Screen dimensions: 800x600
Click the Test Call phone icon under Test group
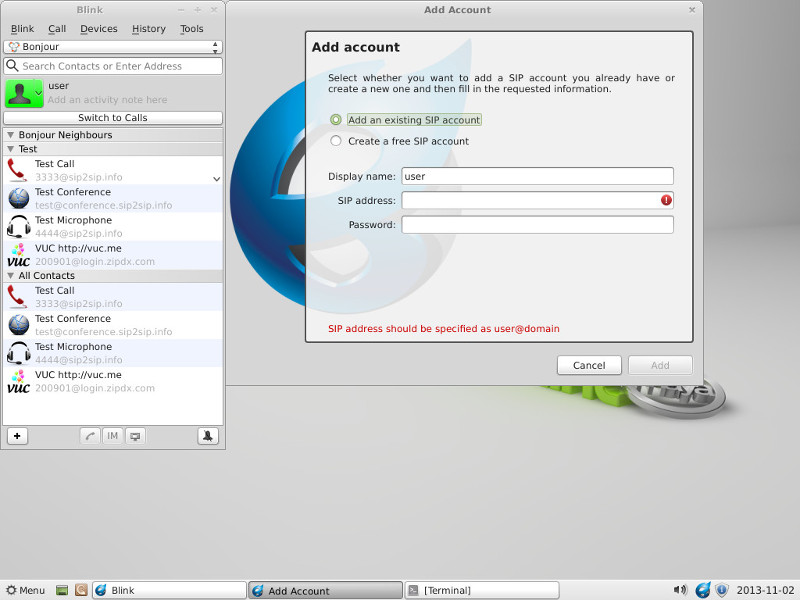coord(17,170)
